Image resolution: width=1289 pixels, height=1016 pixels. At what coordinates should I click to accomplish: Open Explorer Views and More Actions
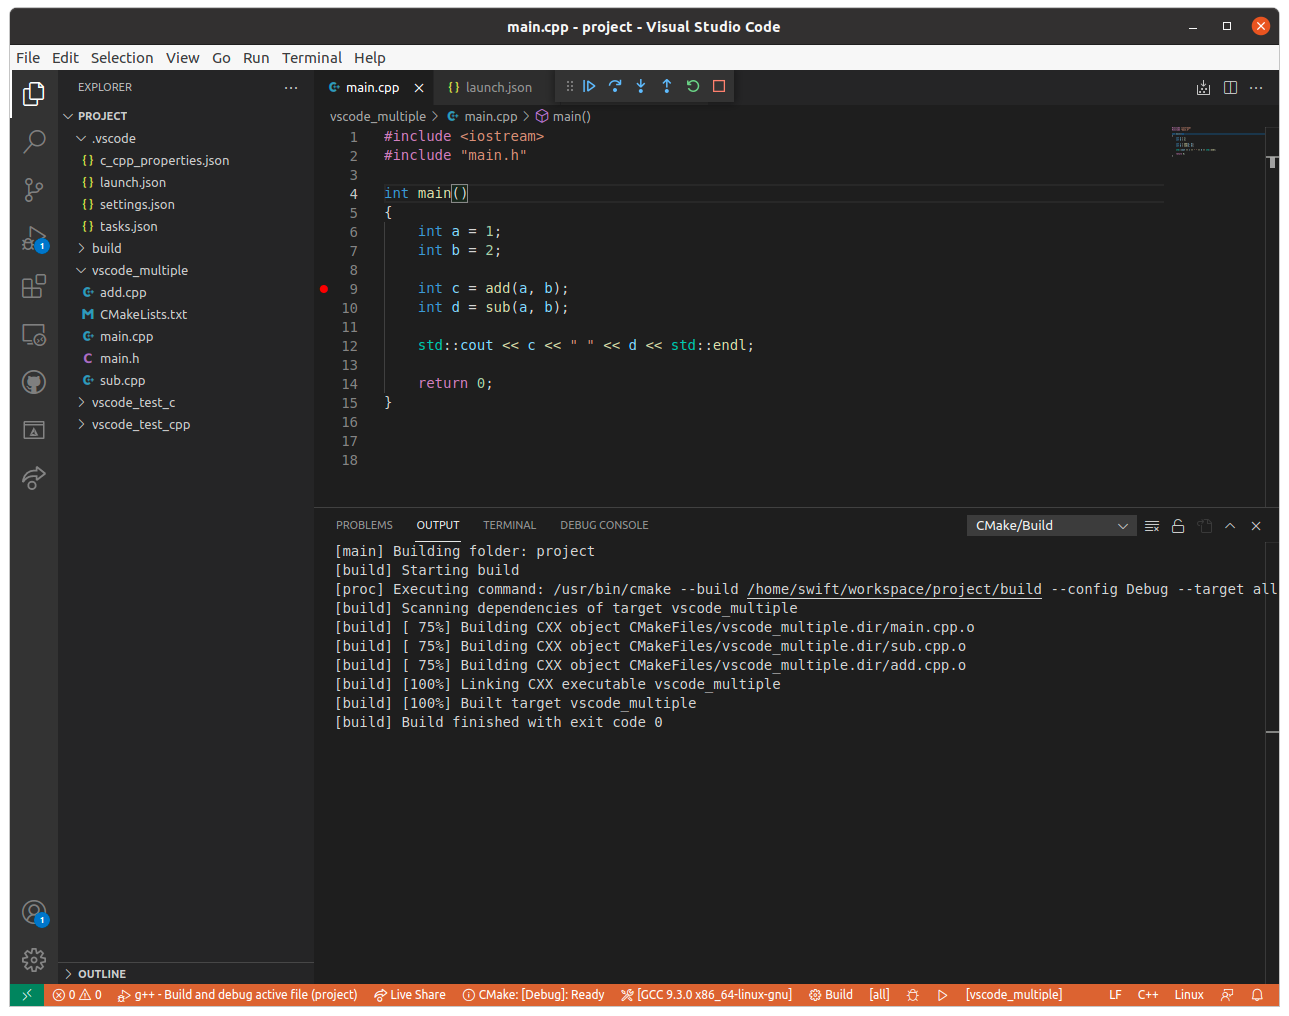click(x=291, y=87)
